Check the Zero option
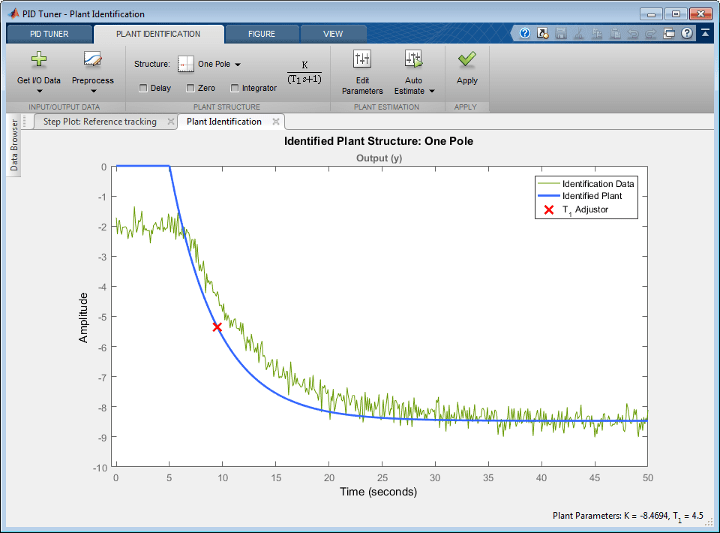This screenshot has height=533, width=720. [190, 88]
